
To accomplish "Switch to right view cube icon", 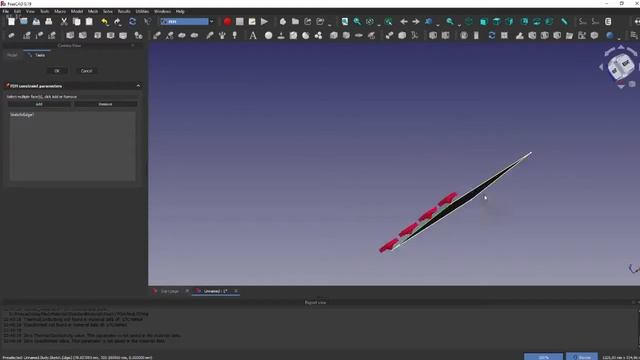I will (509, 22).
